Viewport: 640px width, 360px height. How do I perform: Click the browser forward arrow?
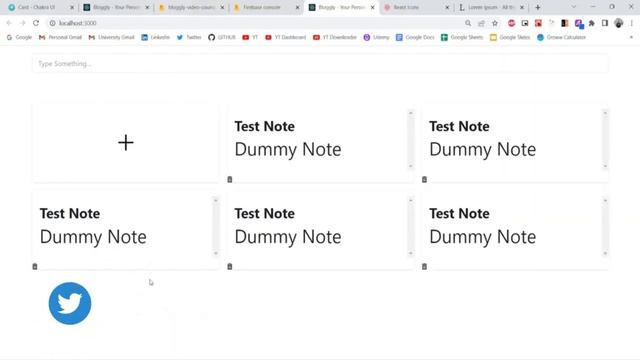[x=22, y=23]
